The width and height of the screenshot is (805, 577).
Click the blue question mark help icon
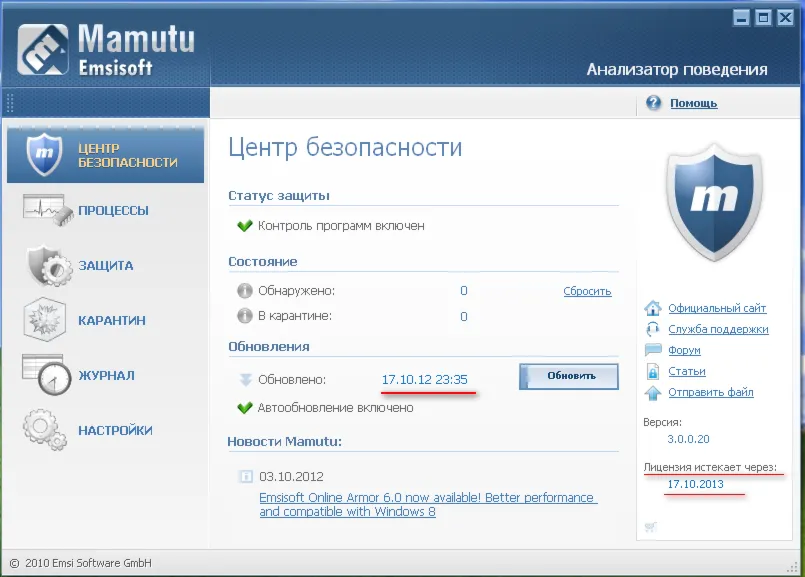point(653,103)
